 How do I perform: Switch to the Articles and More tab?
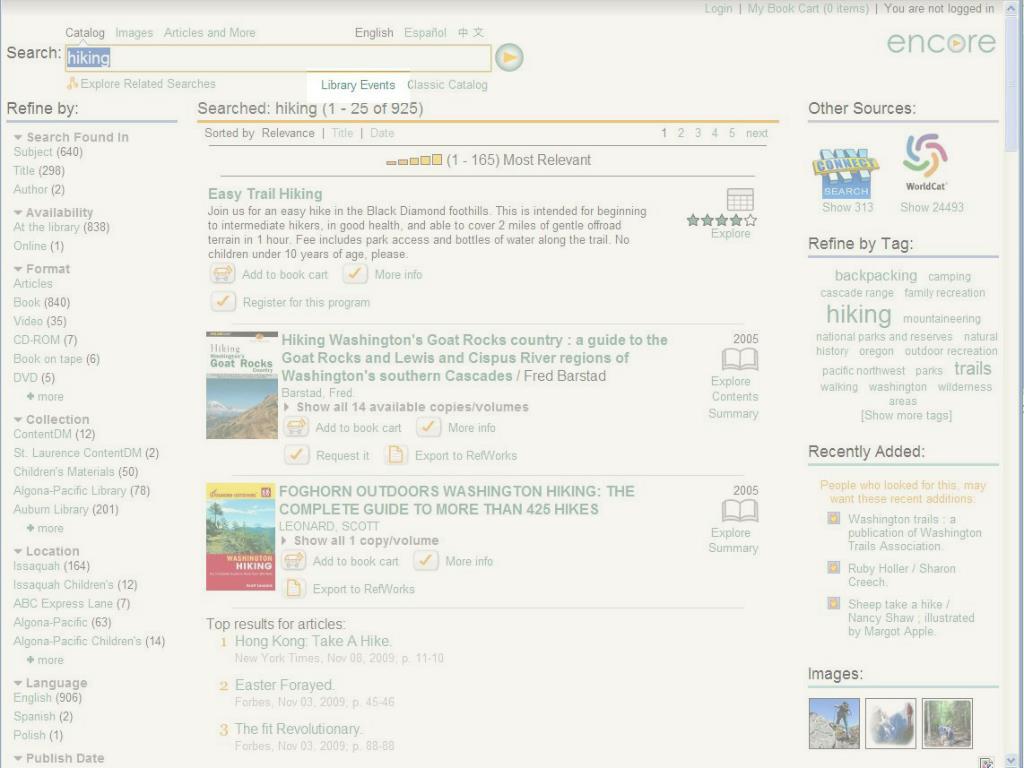[209, 33]
